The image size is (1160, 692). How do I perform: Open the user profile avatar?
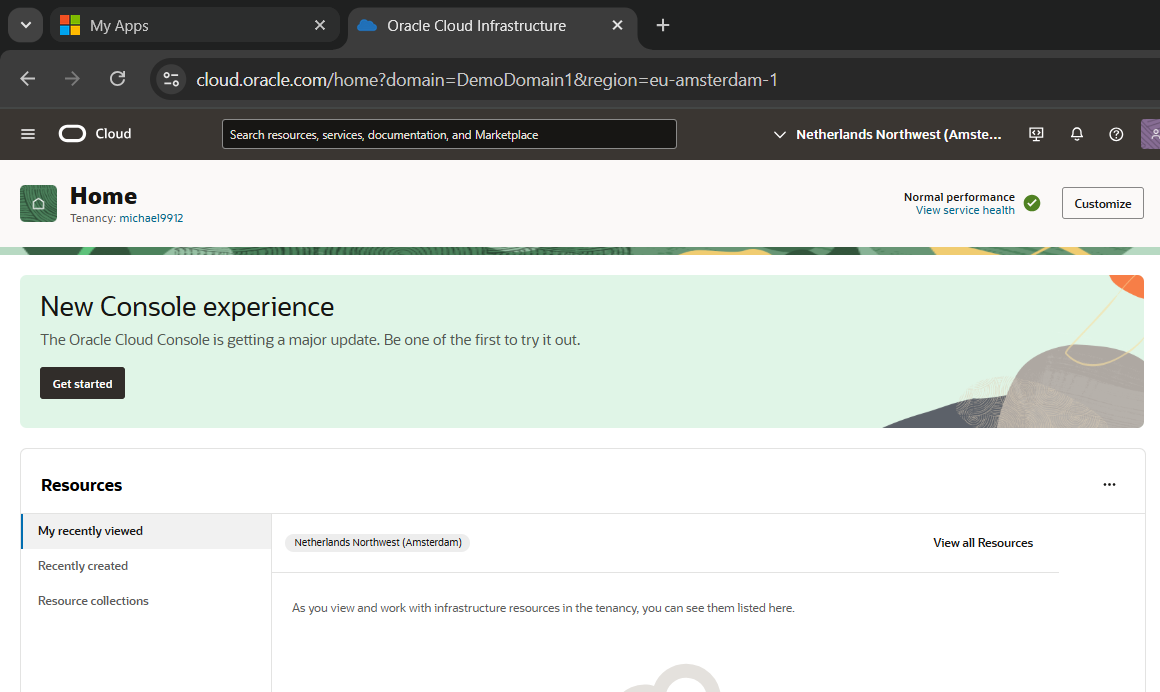(1151, 134)
